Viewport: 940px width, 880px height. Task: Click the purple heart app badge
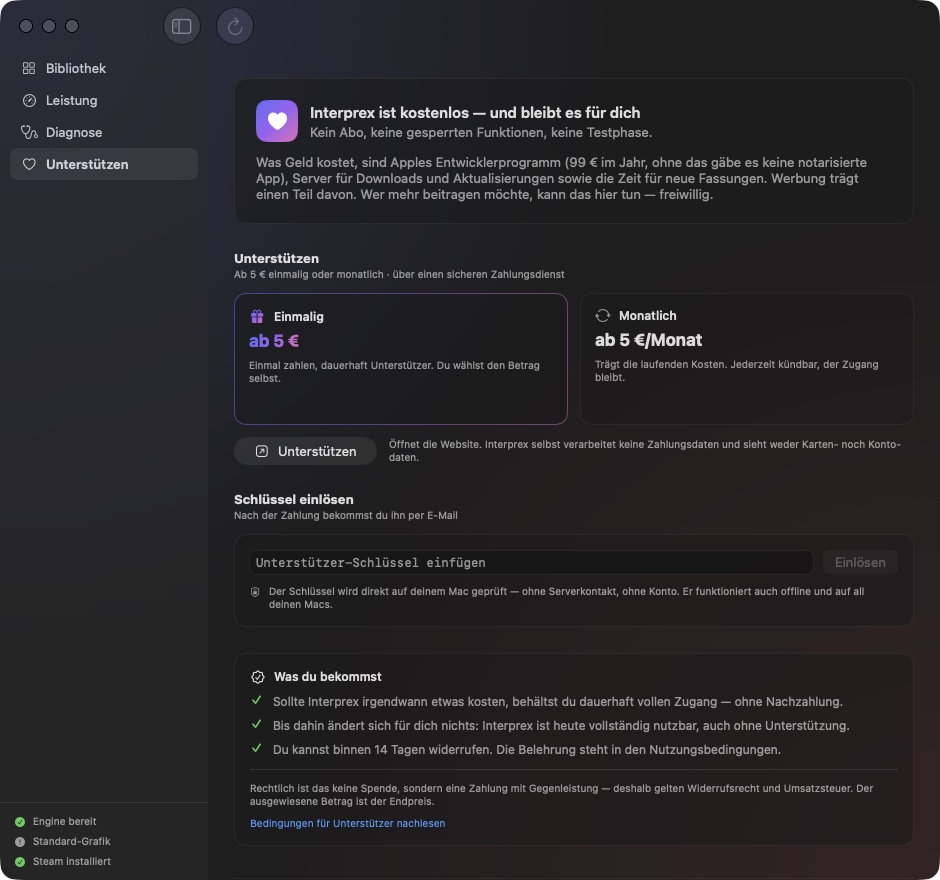tap(277, 121)
